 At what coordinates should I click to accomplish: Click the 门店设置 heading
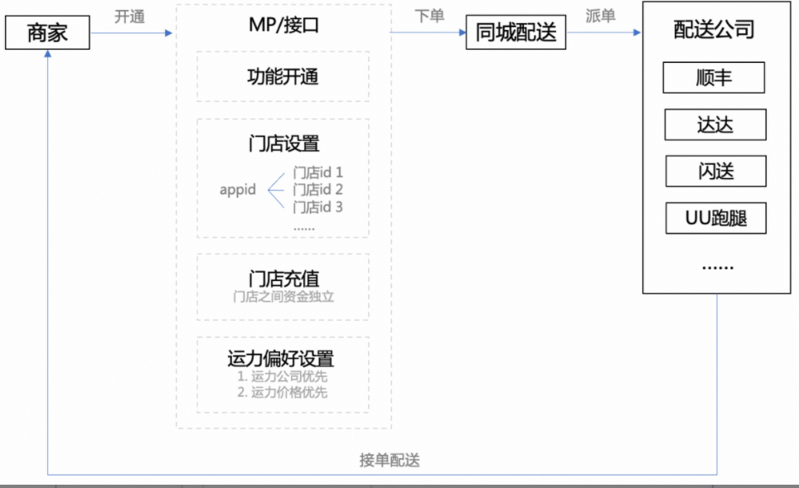283,143
